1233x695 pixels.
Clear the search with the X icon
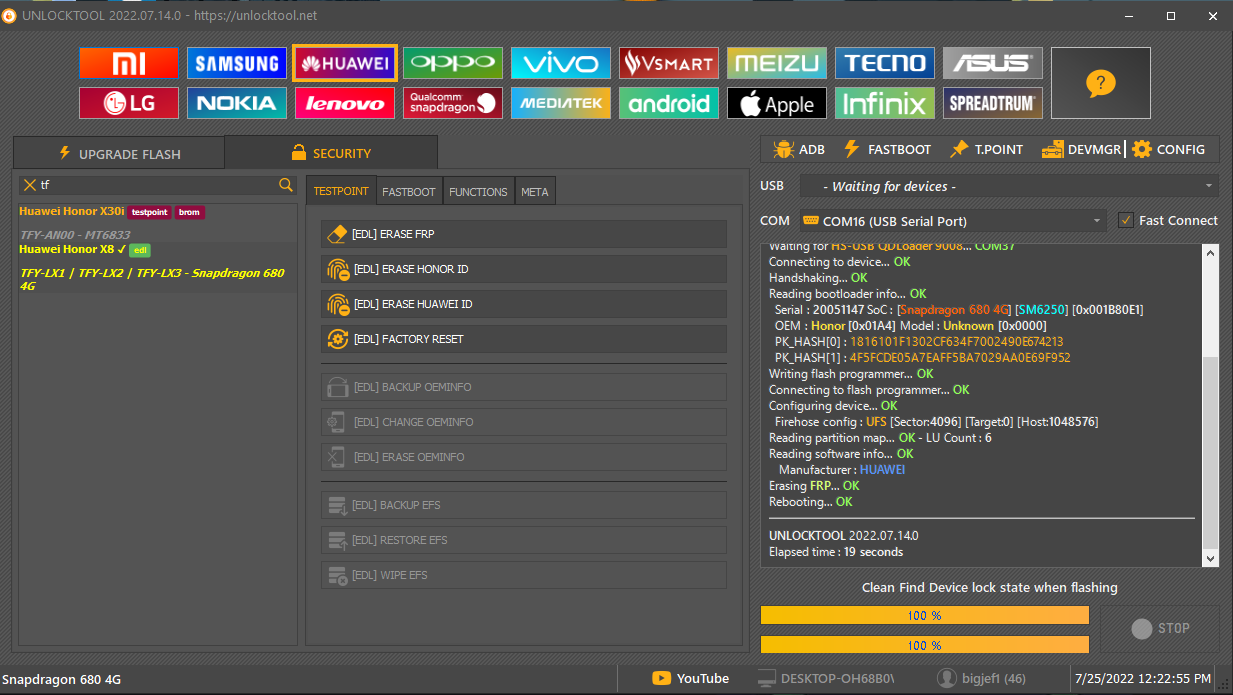[29, 185]
